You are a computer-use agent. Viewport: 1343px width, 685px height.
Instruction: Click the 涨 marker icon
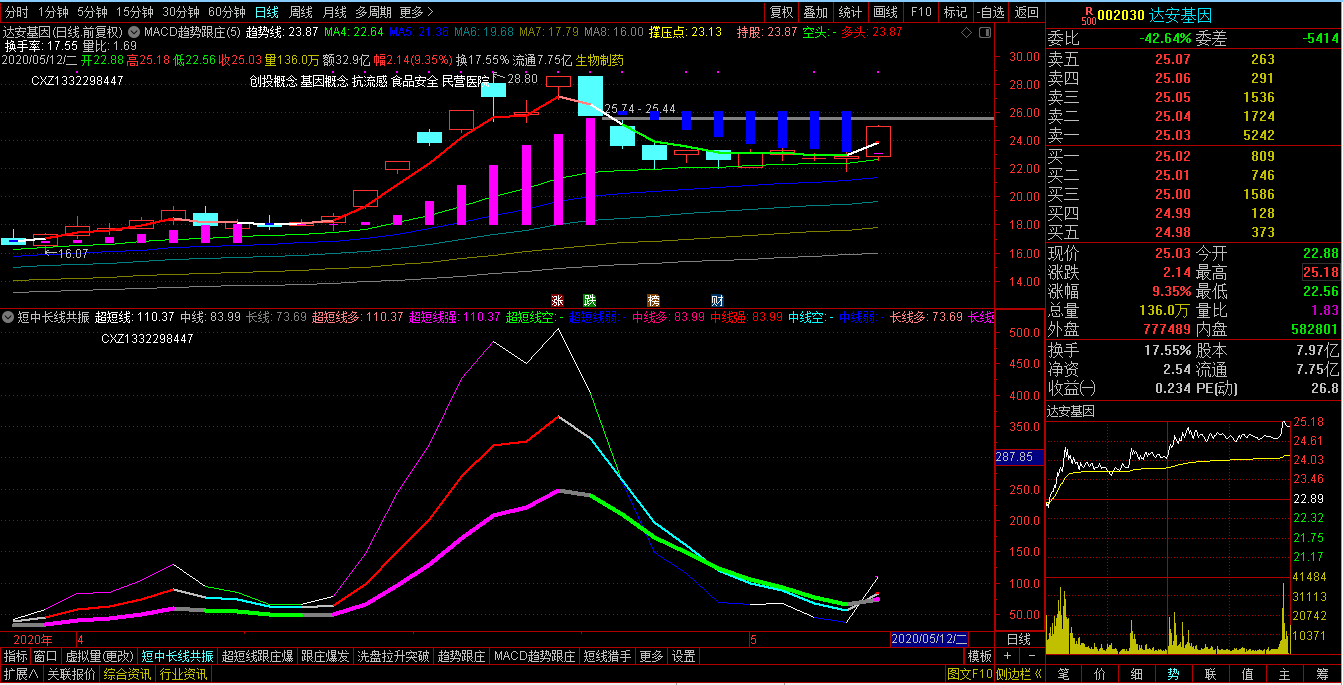pos(558,300)
